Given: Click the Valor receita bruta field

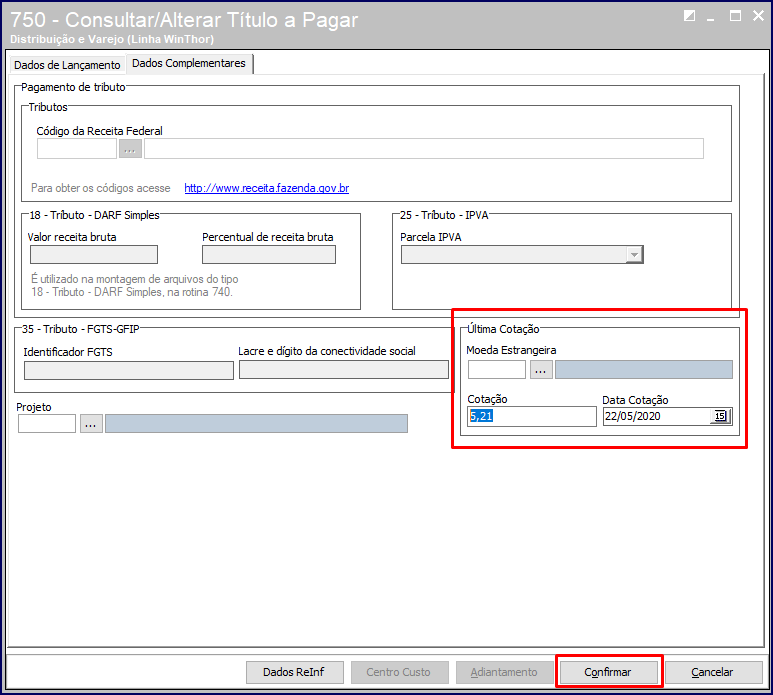Looking at the screenshot, I should click(94, 255).
